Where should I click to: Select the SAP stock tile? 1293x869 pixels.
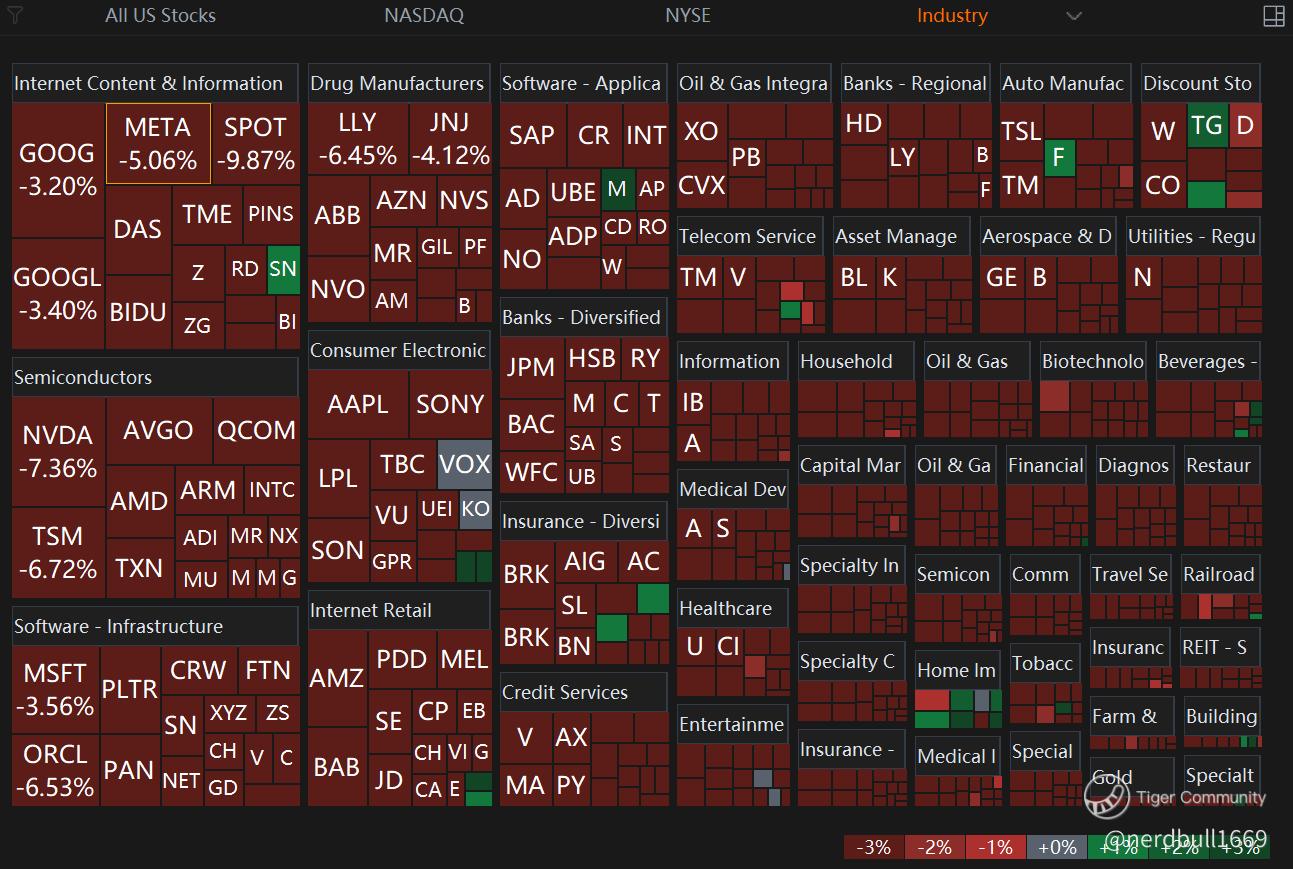point(532,135)
